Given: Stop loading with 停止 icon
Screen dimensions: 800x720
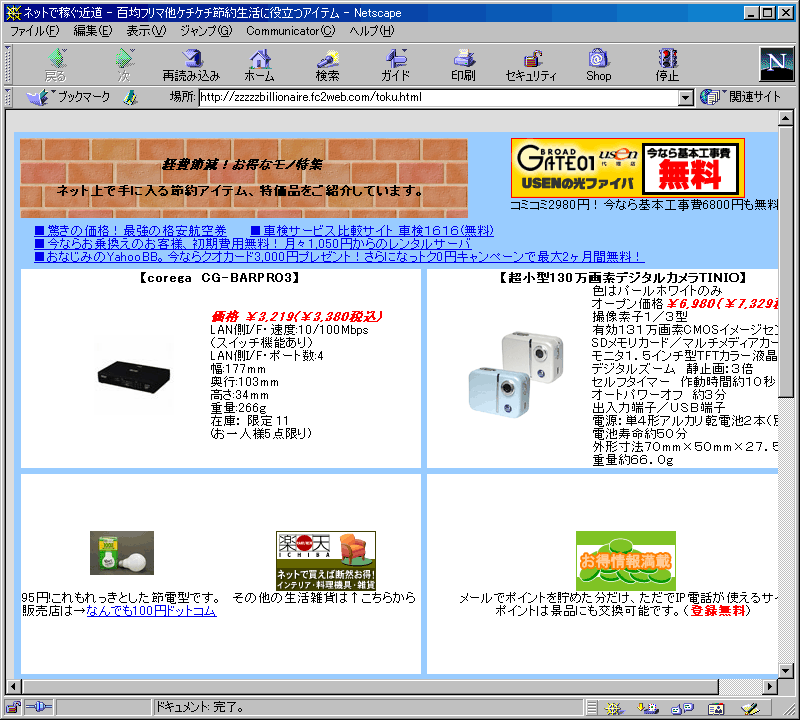Looking at the screenshot, I should click(667, 65).
